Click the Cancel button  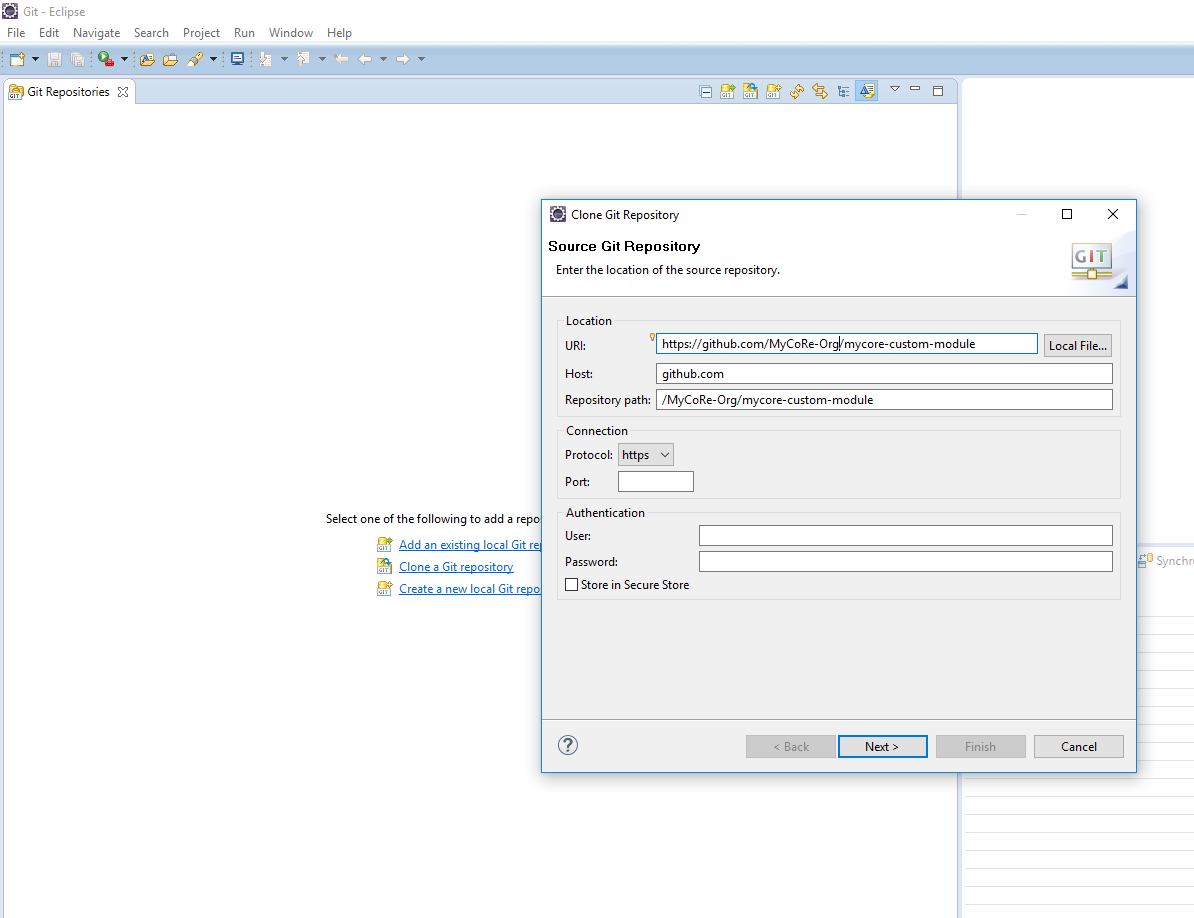point(1079,747)
